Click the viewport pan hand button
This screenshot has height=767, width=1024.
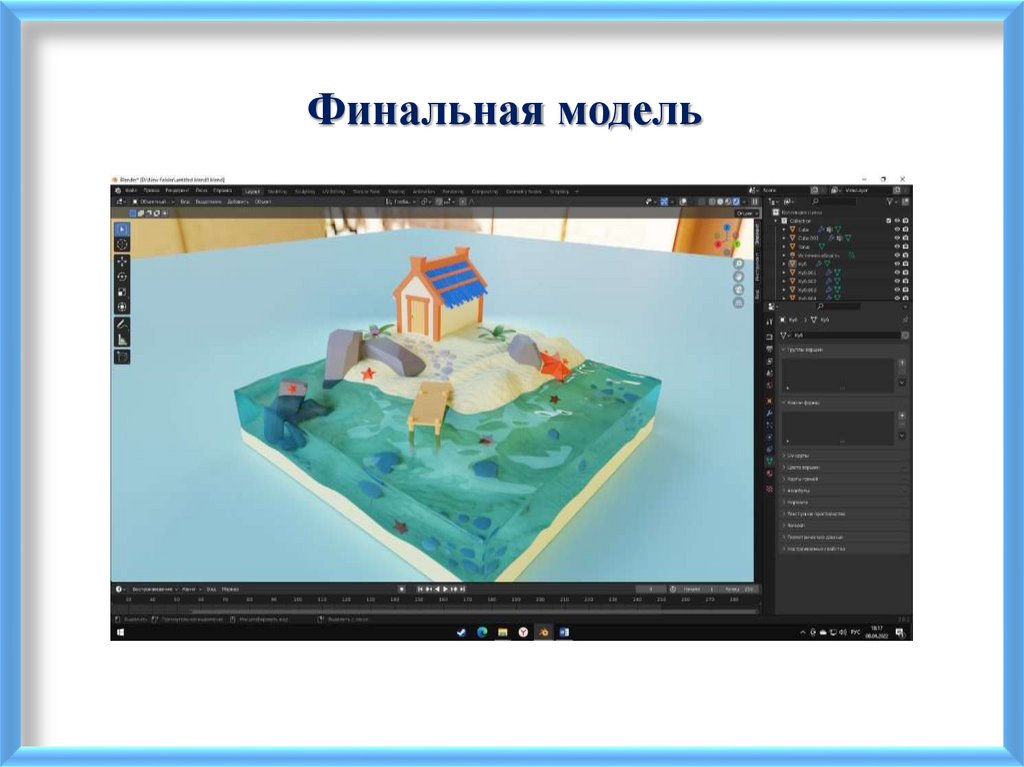[x=739, y=276]
